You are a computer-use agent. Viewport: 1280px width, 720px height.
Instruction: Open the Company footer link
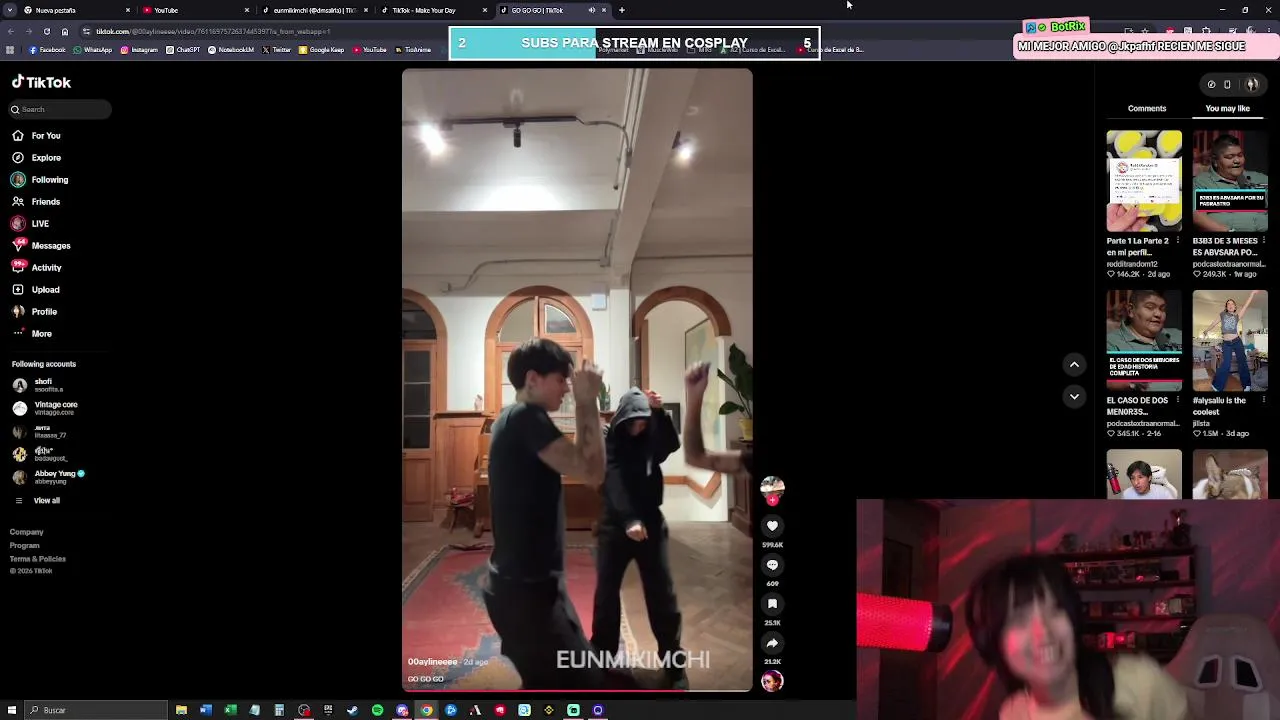(x=27, y=532)
